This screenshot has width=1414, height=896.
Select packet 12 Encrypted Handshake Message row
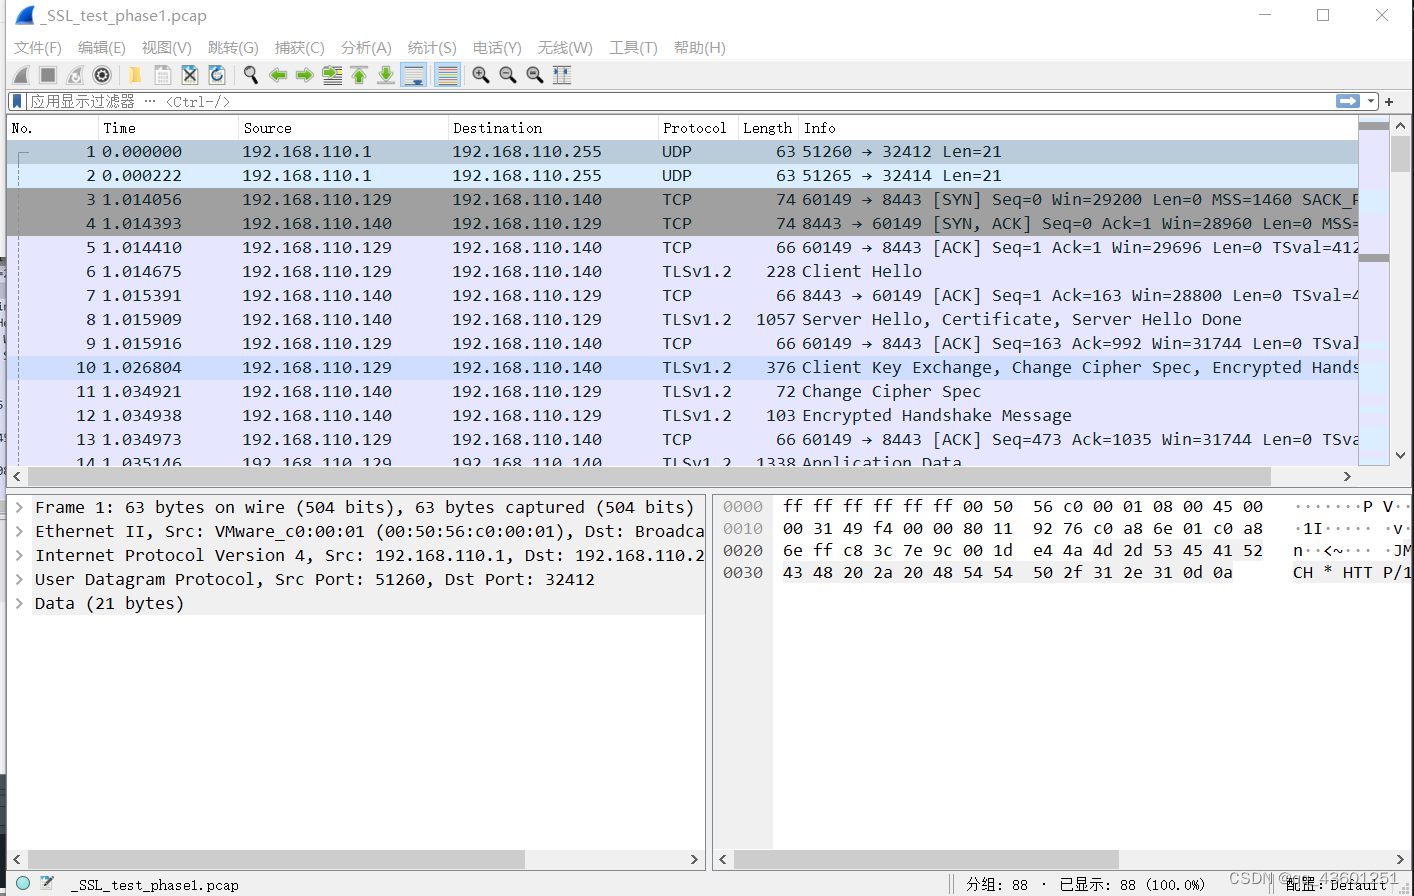tap(683, 415)
